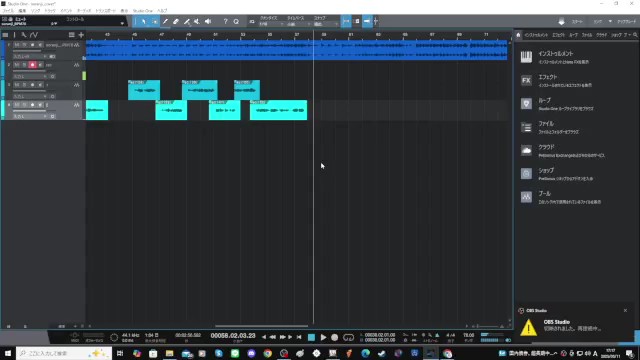The image size is (640, 360).
Task: Switch to the ループ browser tab
Action: [573, 35]
